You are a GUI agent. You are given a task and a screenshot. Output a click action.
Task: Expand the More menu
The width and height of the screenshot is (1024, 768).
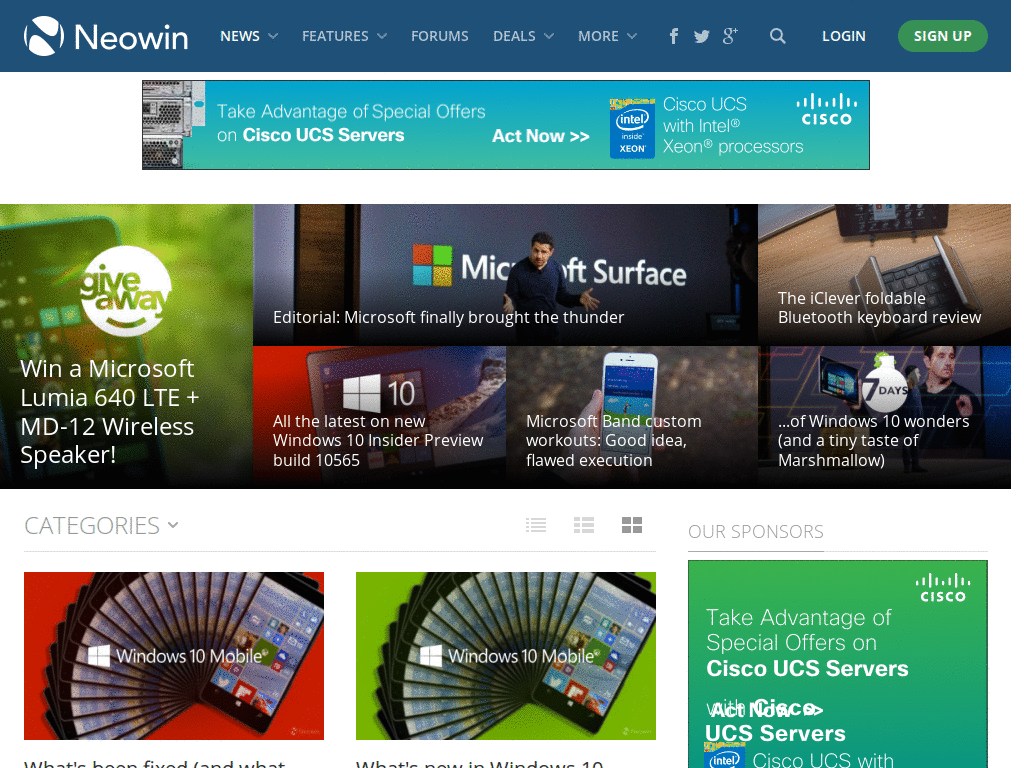[607, 36]
